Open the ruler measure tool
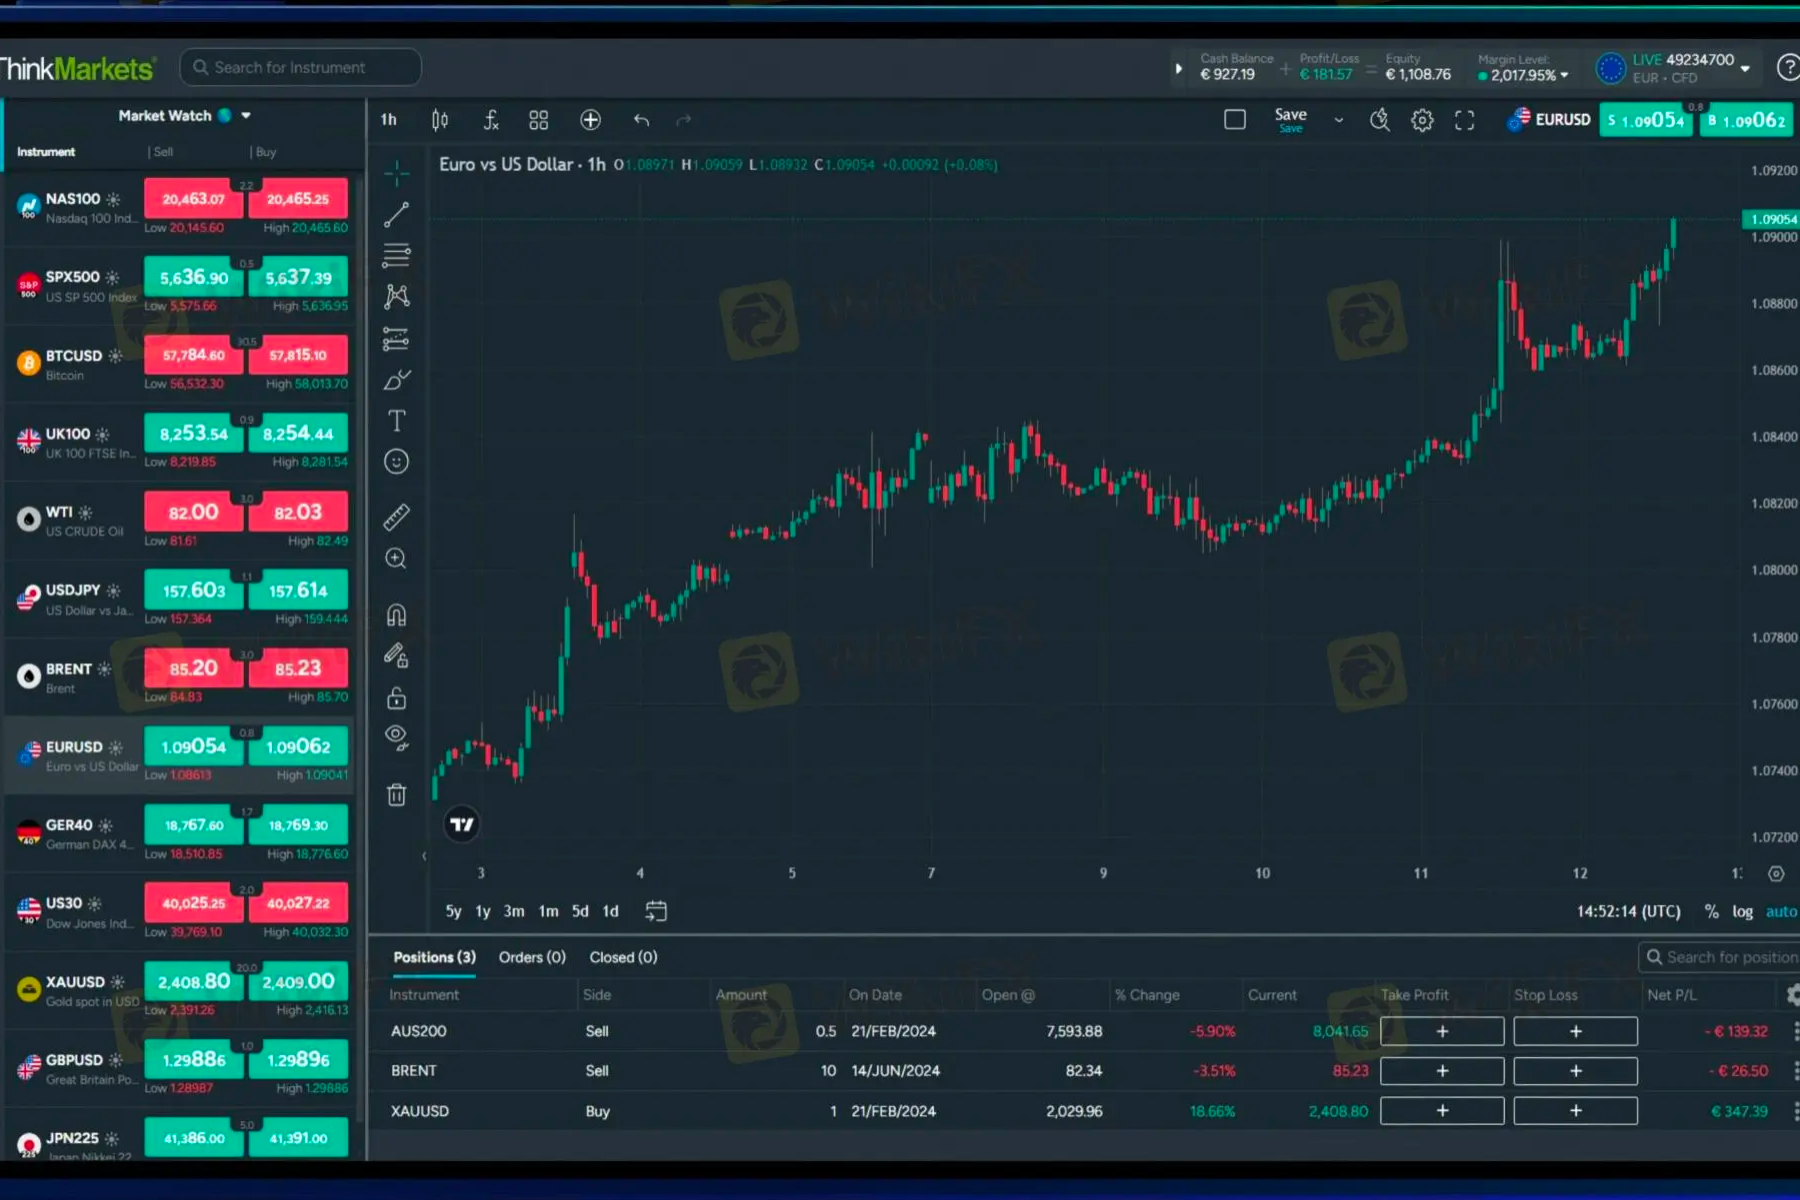The height and width of the screenshot is (1200, 1800). pyautogui.click(x=397, y=517)
